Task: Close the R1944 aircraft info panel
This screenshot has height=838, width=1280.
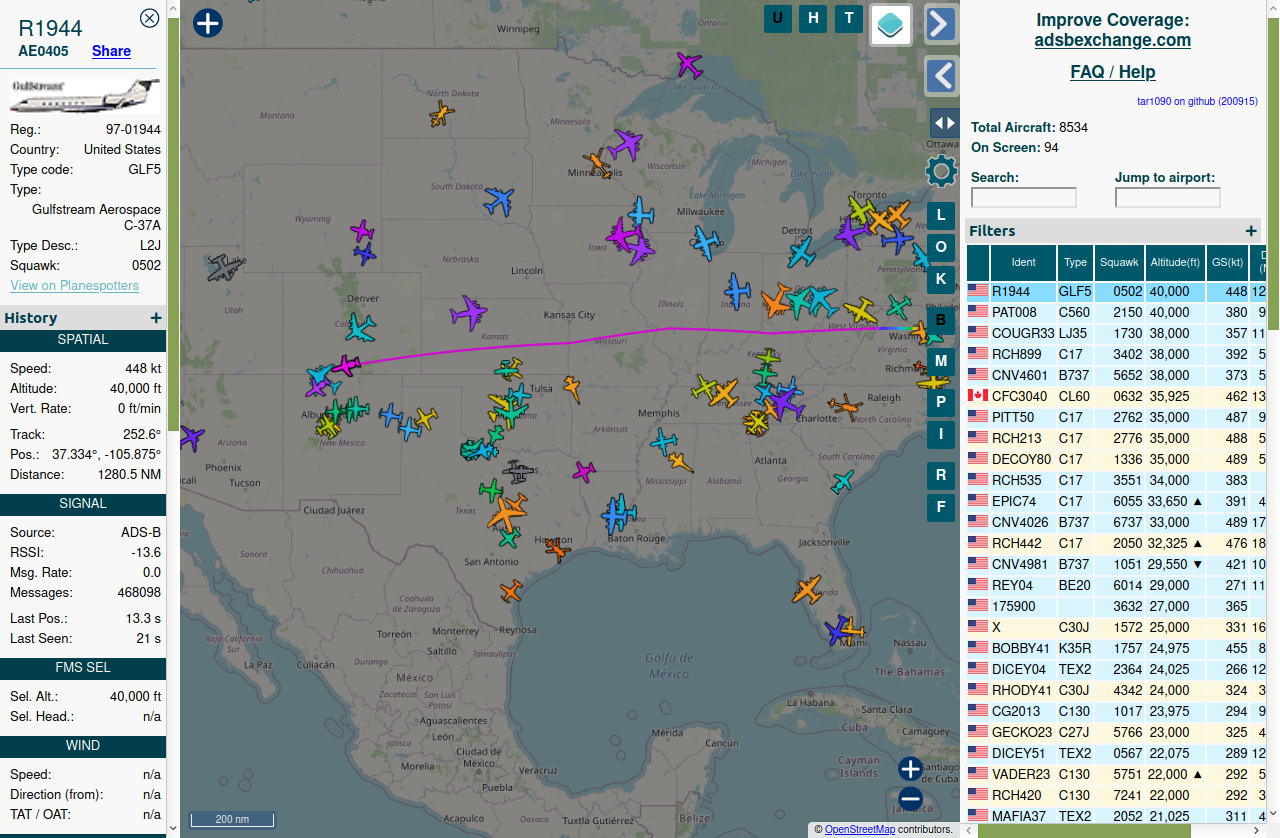Action: point(149,18)
